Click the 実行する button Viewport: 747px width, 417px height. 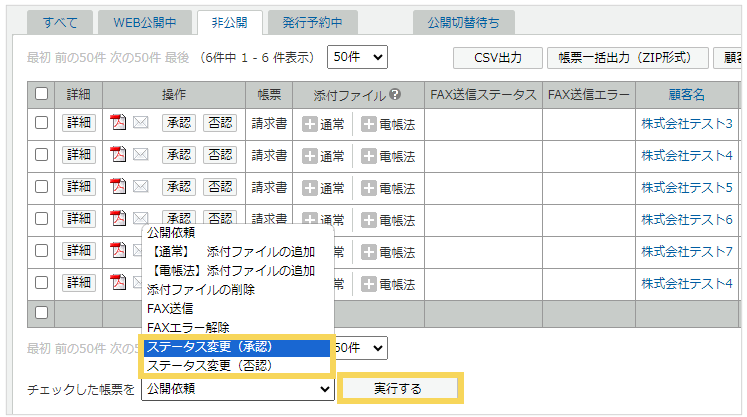click(398, 388)
